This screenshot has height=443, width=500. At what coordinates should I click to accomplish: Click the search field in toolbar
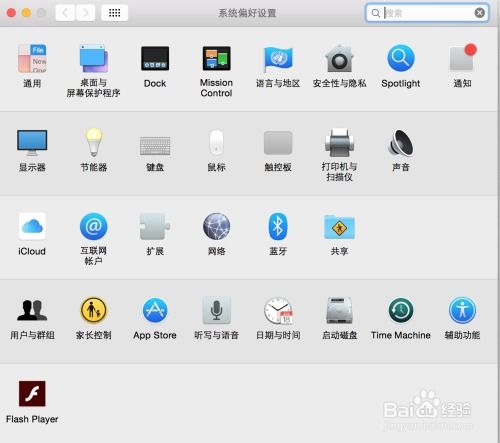[x=427, y=13]
